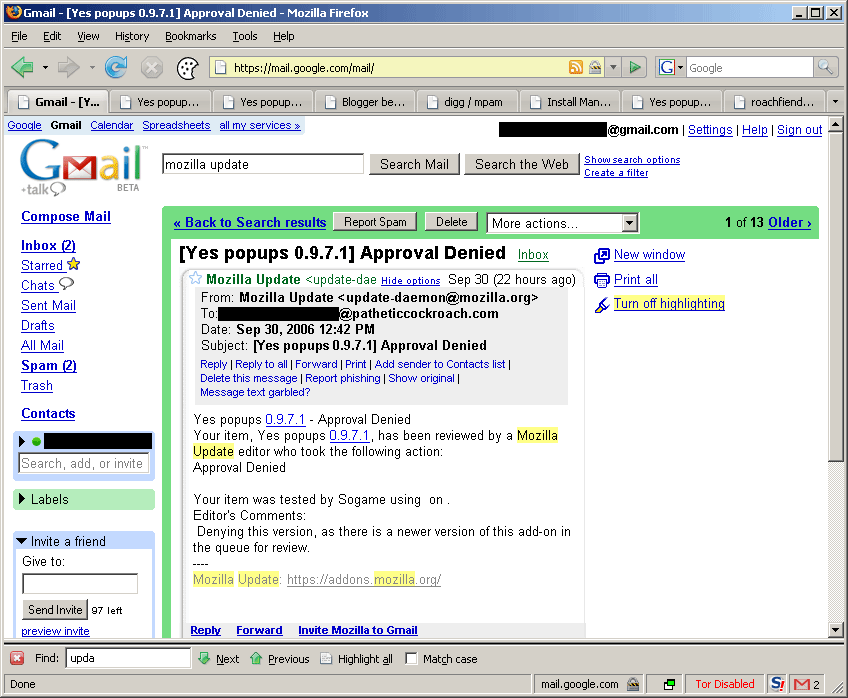Click the status bar security lock icon
The image size is (848, 698).
[633, 684]
